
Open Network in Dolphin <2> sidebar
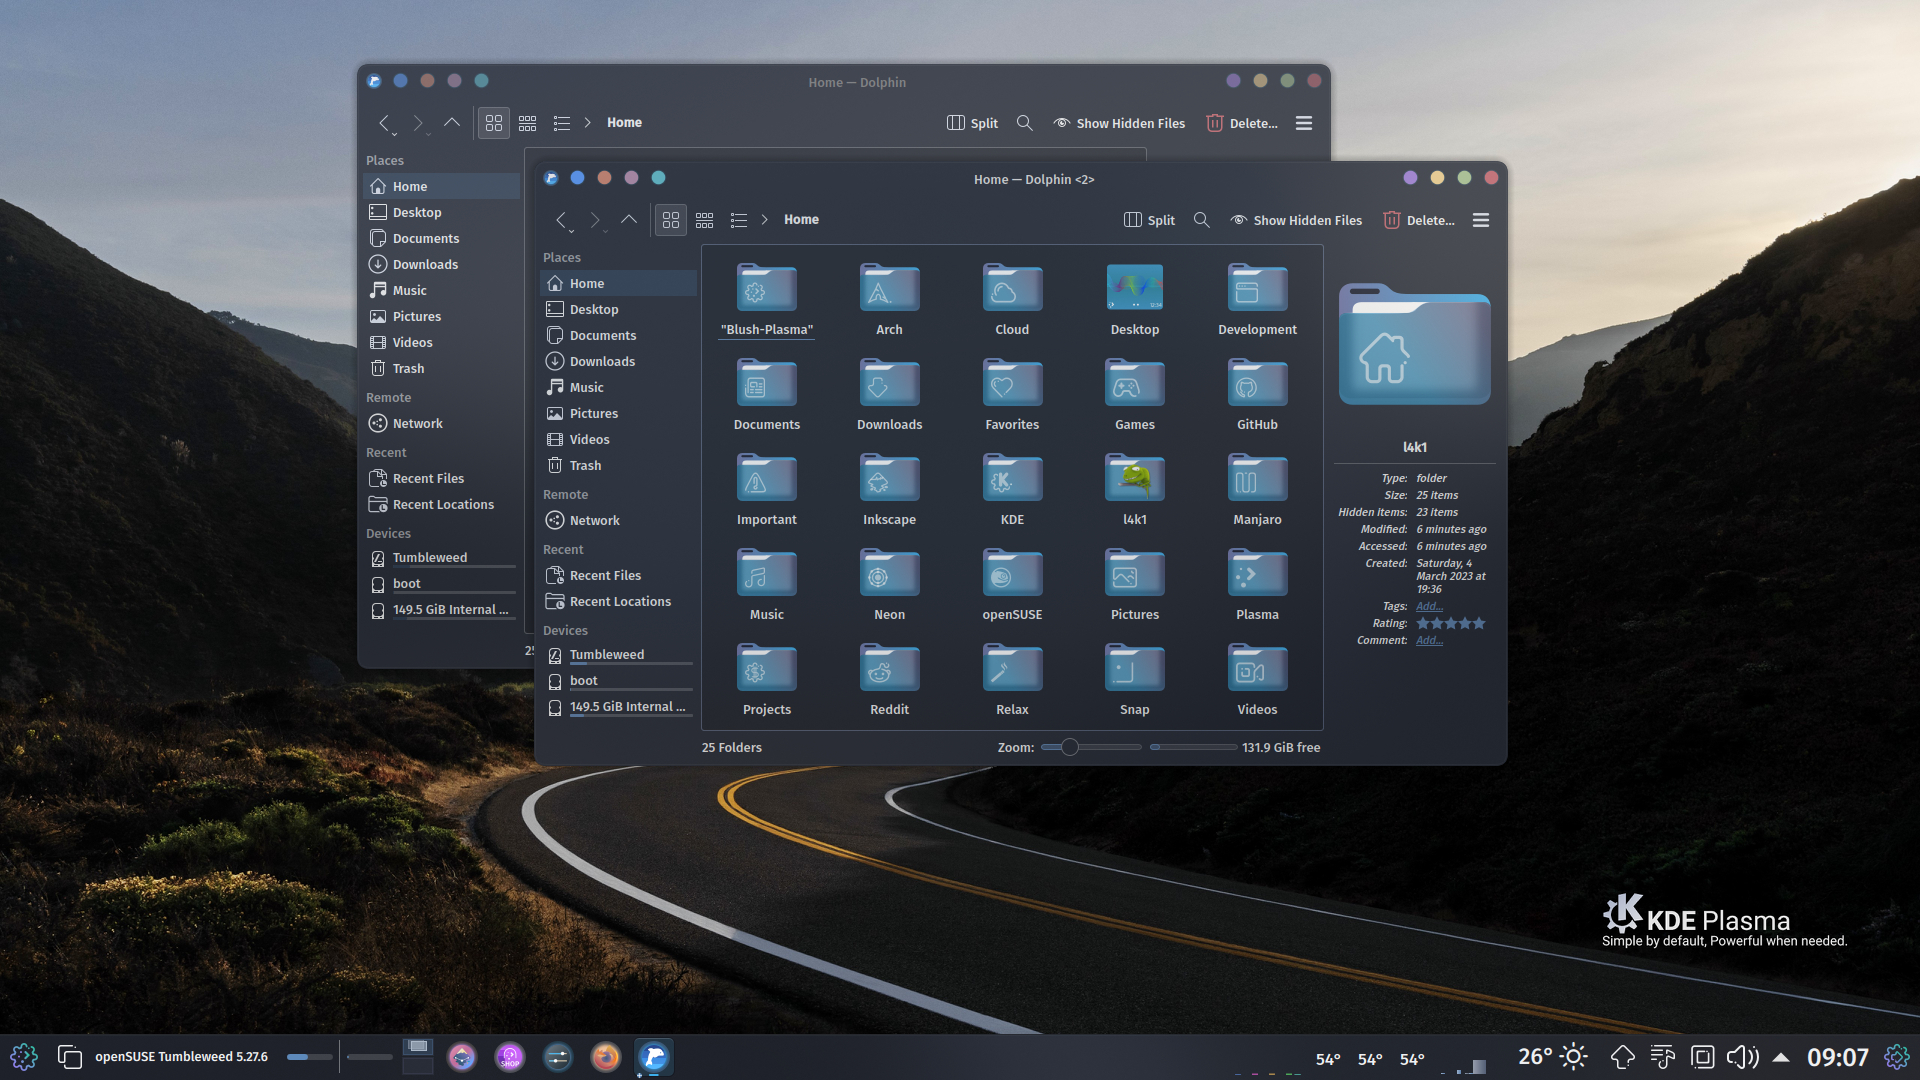[x=618, y=521]
